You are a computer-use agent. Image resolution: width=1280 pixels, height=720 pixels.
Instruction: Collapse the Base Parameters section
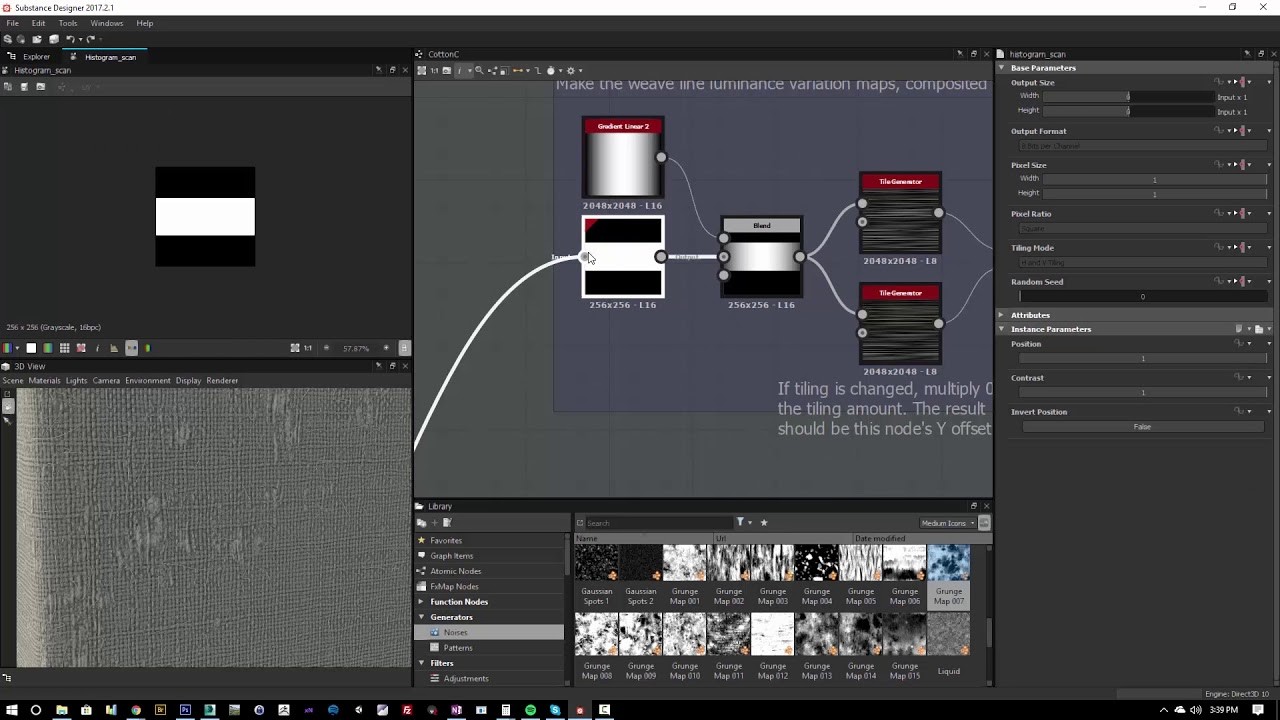1001,68
